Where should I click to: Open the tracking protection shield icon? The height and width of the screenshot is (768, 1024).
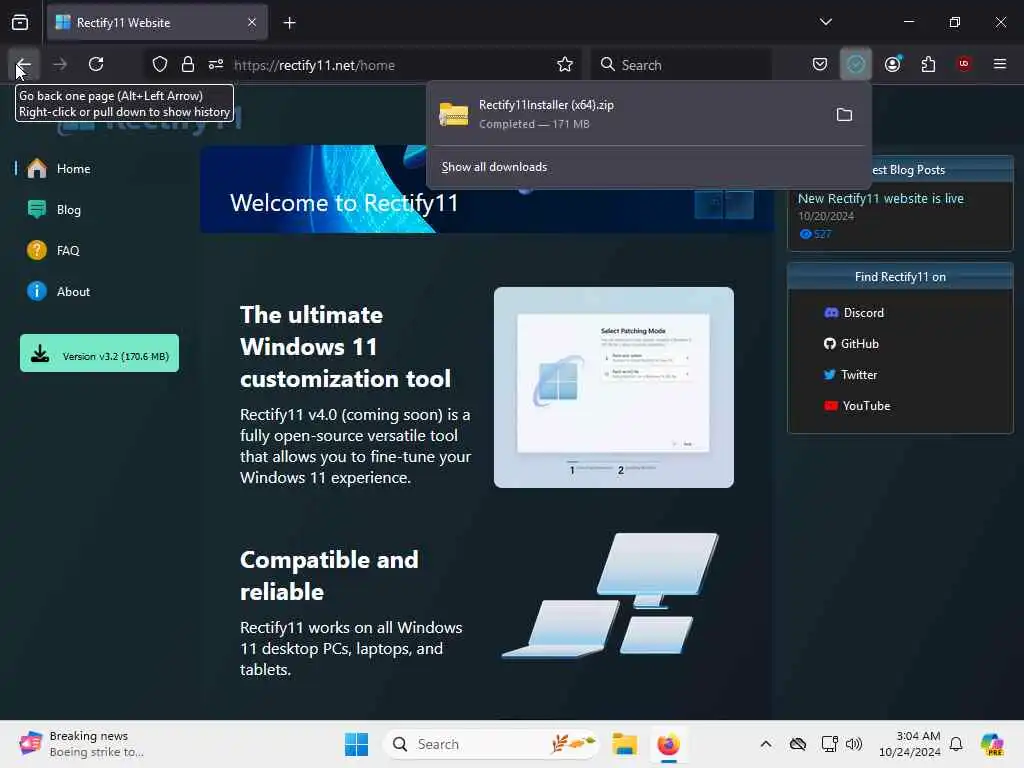pyautogui.click(x=159, y=64)
